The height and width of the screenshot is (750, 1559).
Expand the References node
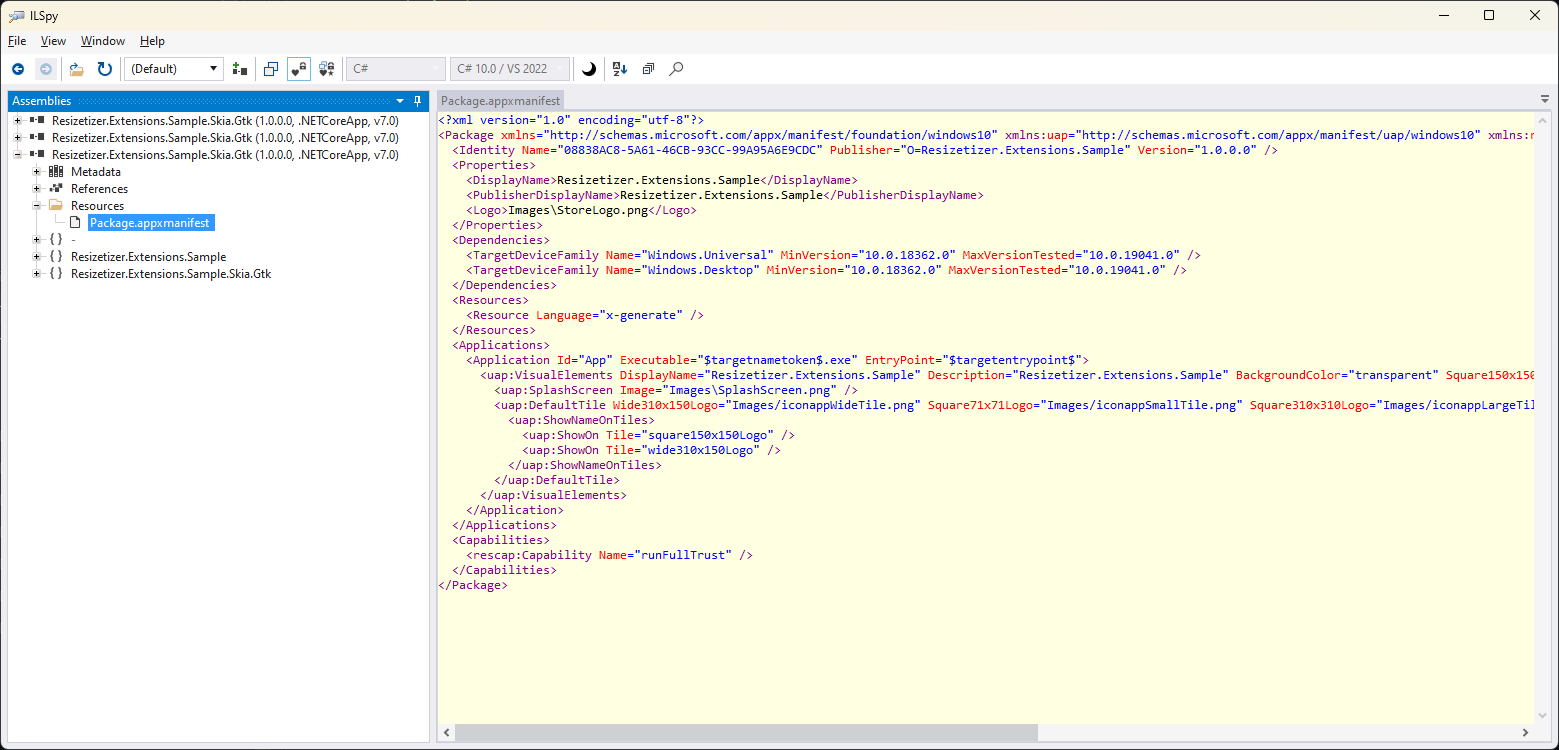point(34,188)
